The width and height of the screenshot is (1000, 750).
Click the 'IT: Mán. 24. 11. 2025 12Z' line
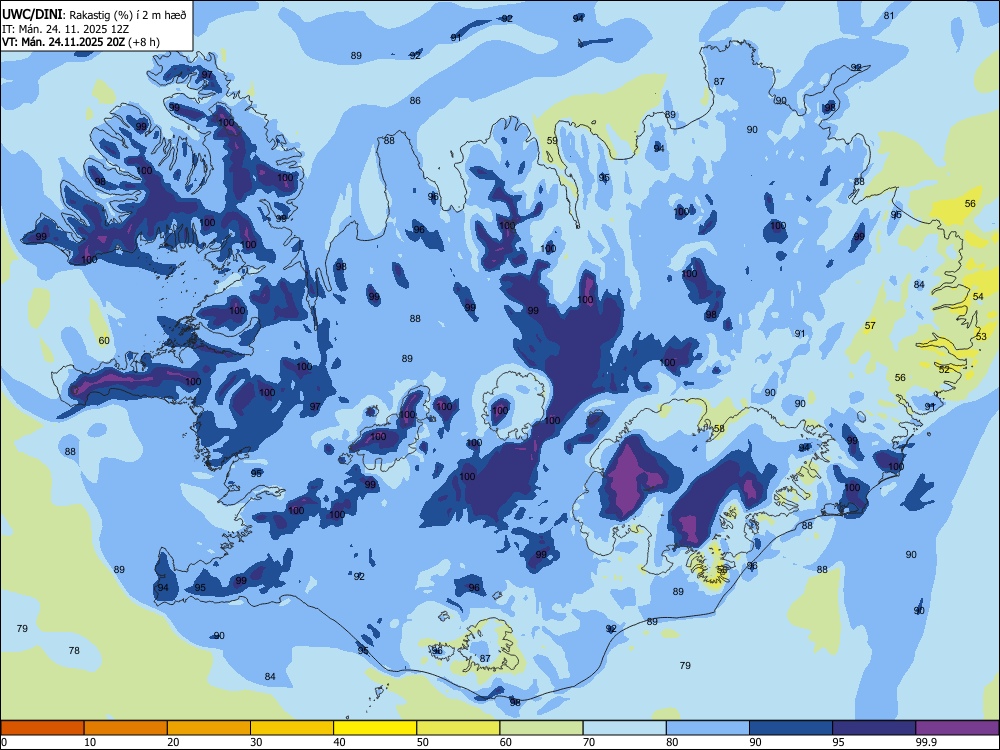tap(67, 29)
